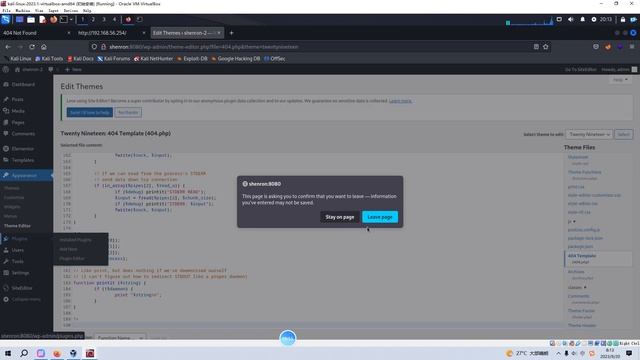640x360 pixels.
Task: Open Comments in WordPress sidebar
Action: click(23, 133)
